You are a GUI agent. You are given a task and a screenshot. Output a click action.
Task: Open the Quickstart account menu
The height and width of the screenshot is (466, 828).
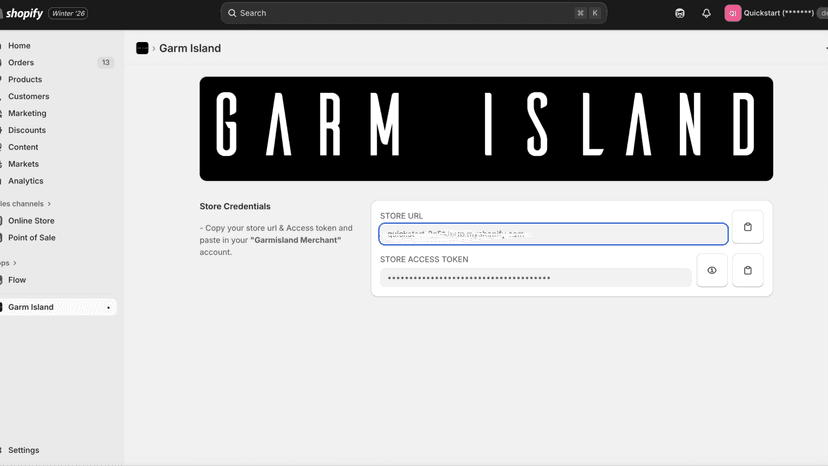[x=776, y=13]
